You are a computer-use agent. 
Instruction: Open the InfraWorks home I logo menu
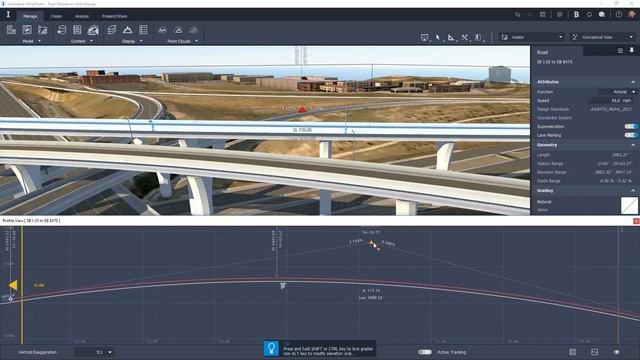click(8, 15)
